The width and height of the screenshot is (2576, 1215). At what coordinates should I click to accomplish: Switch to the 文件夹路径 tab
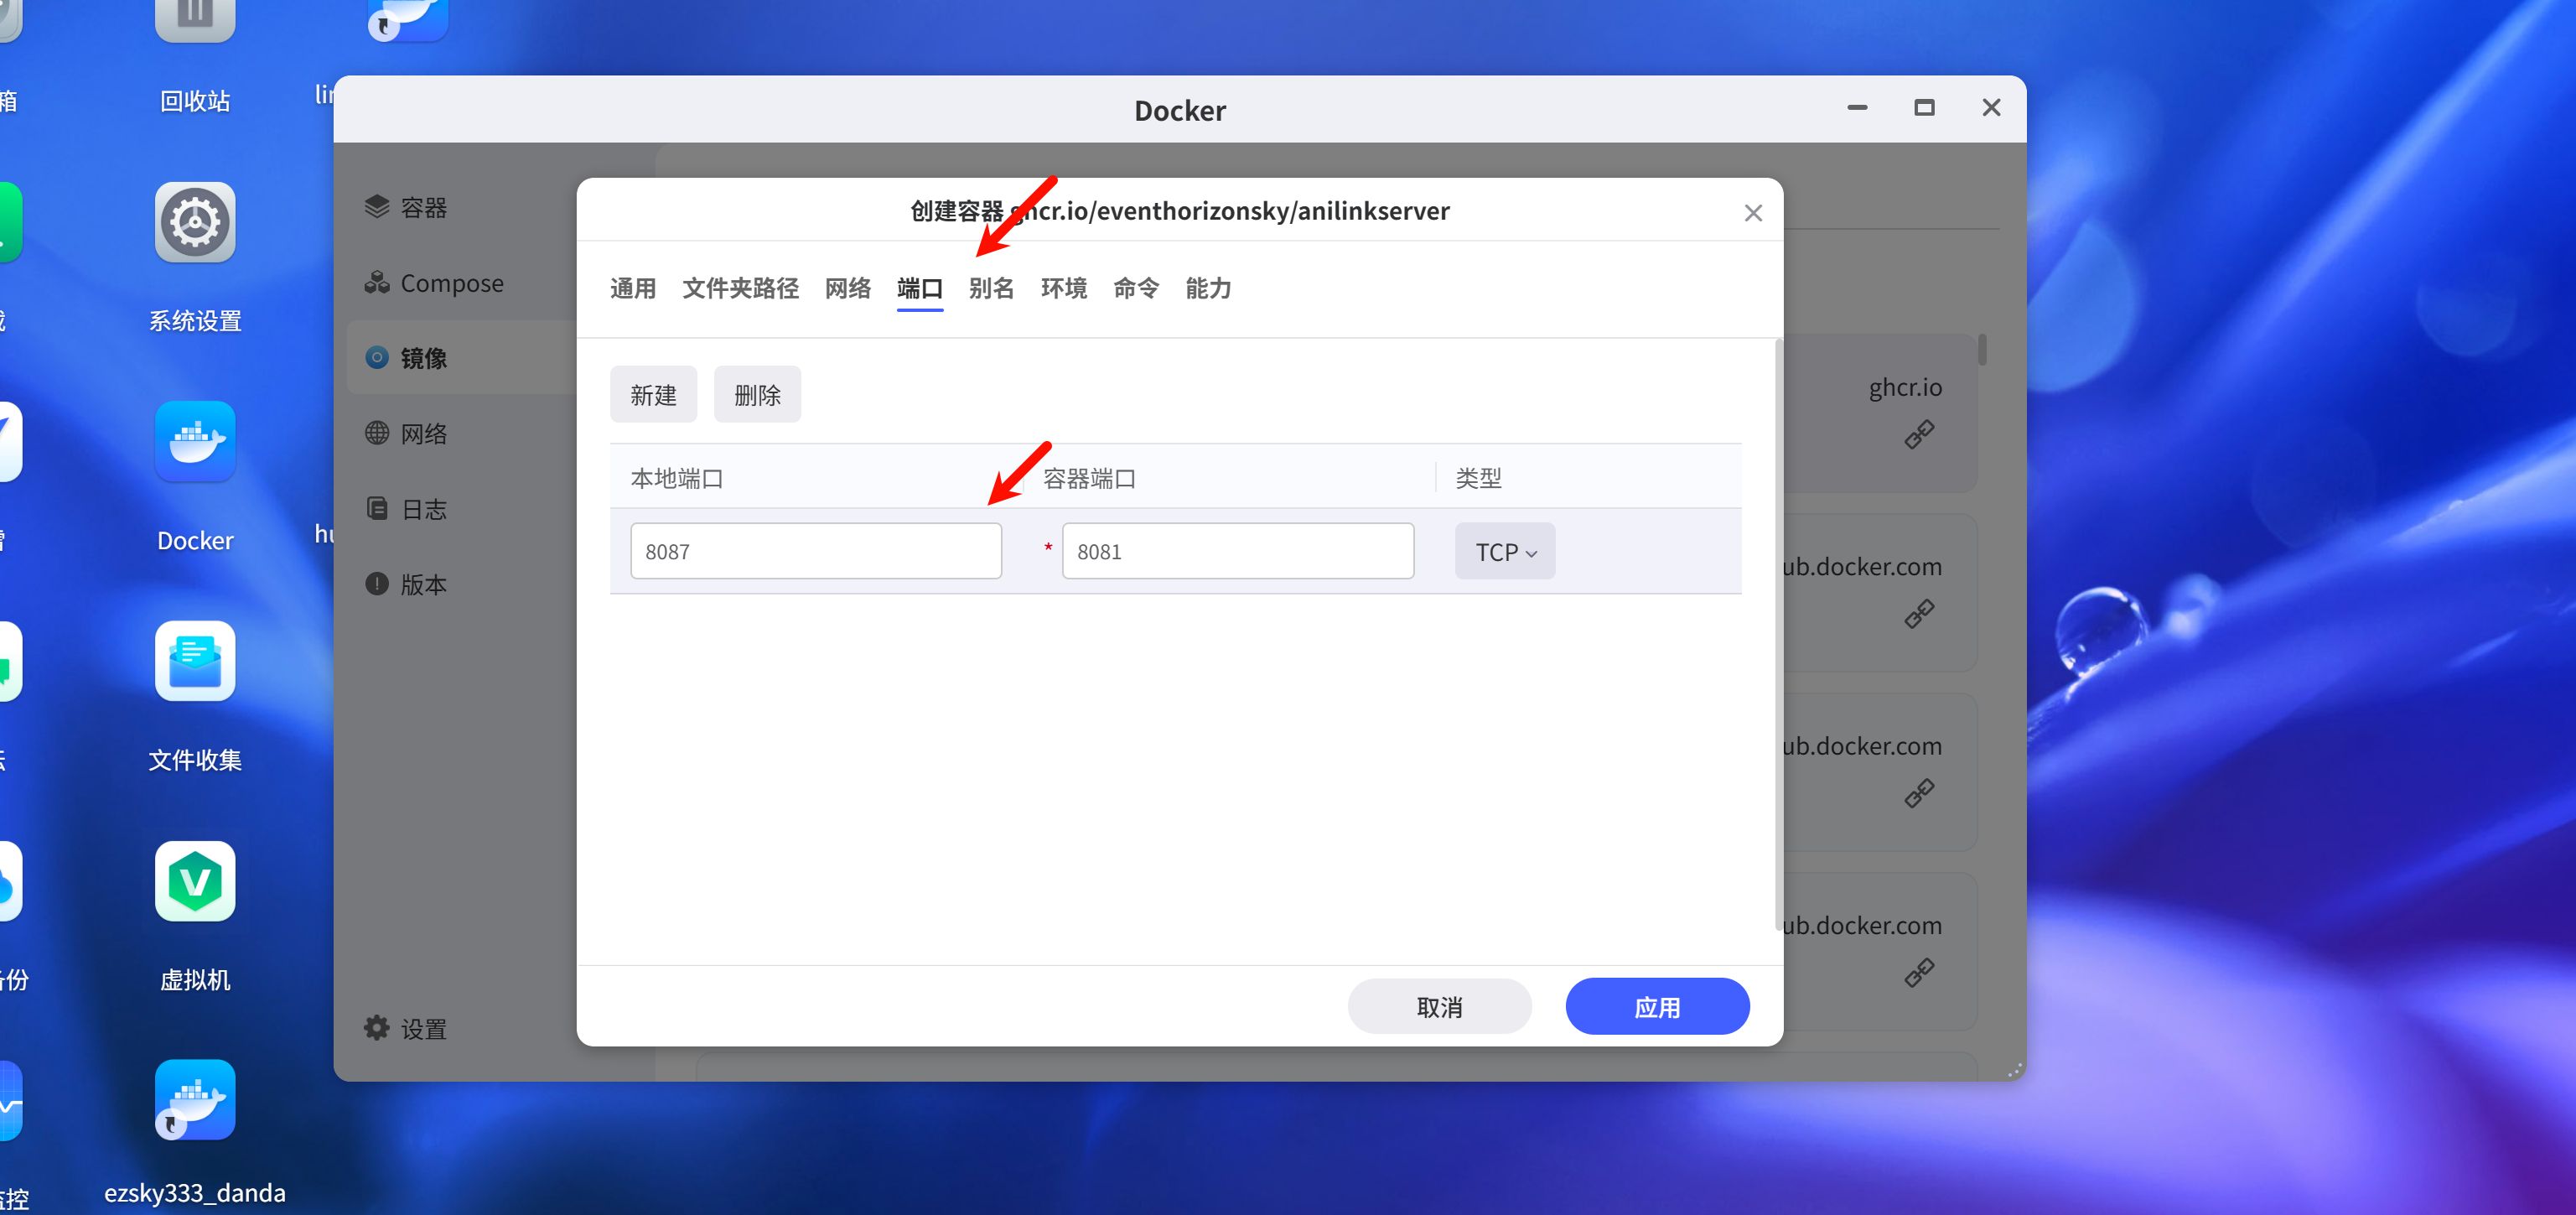[740, 288]
